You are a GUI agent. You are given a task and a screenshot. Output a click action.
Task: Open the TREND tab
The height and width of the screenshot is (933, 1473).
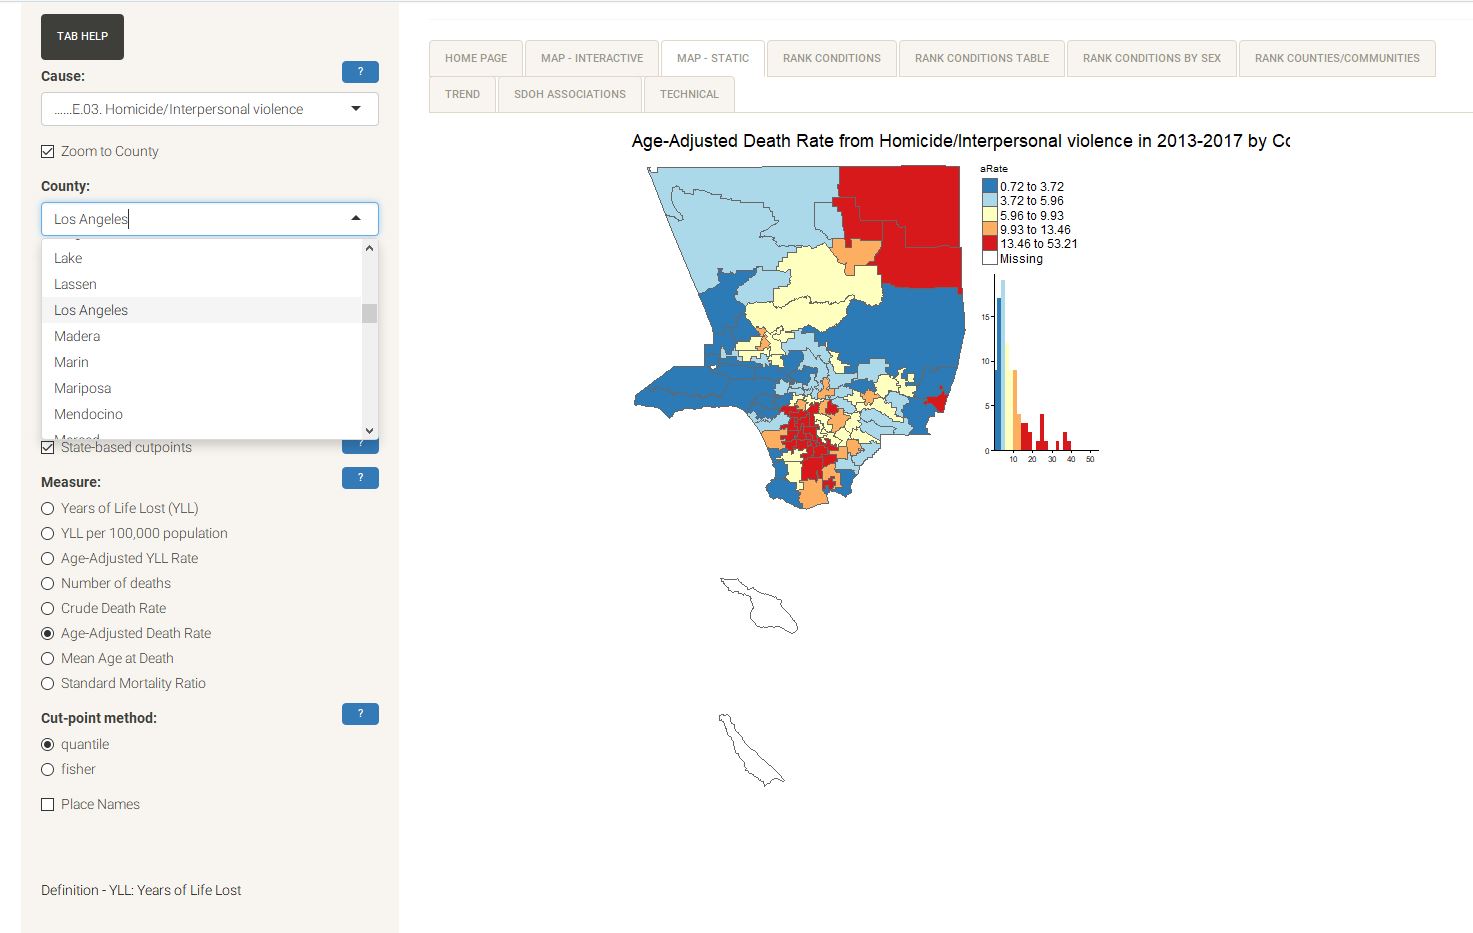[461, 93]
